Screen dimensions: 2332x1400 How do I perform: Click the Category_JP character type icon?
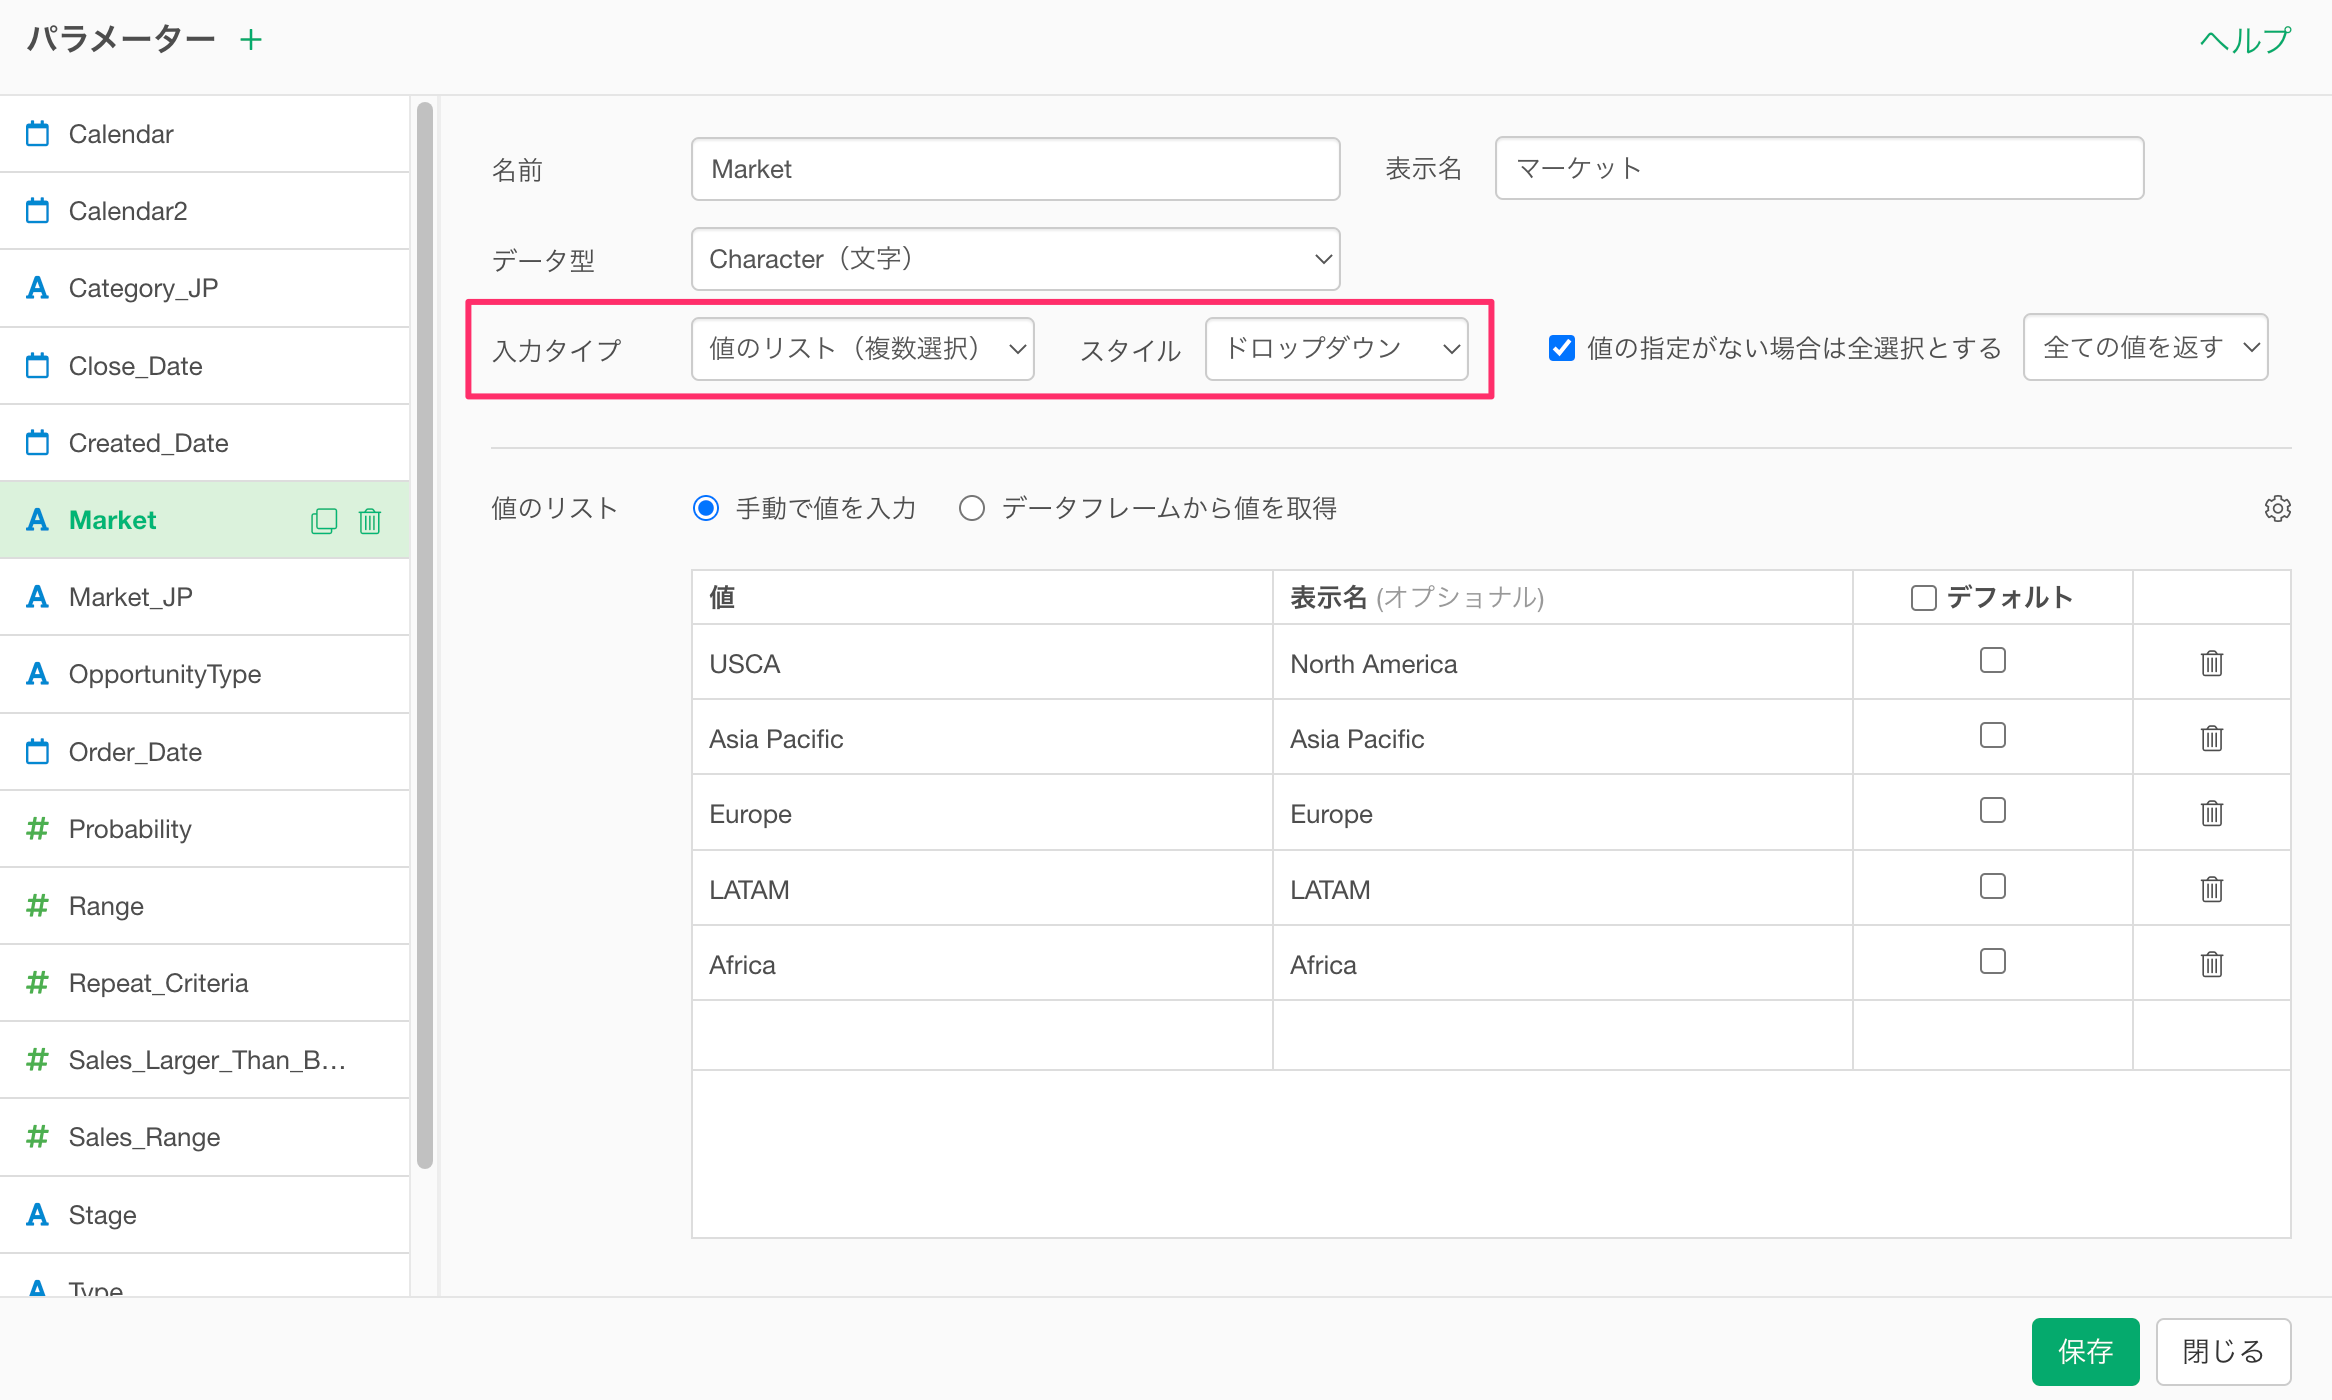[x=37, y=288]
